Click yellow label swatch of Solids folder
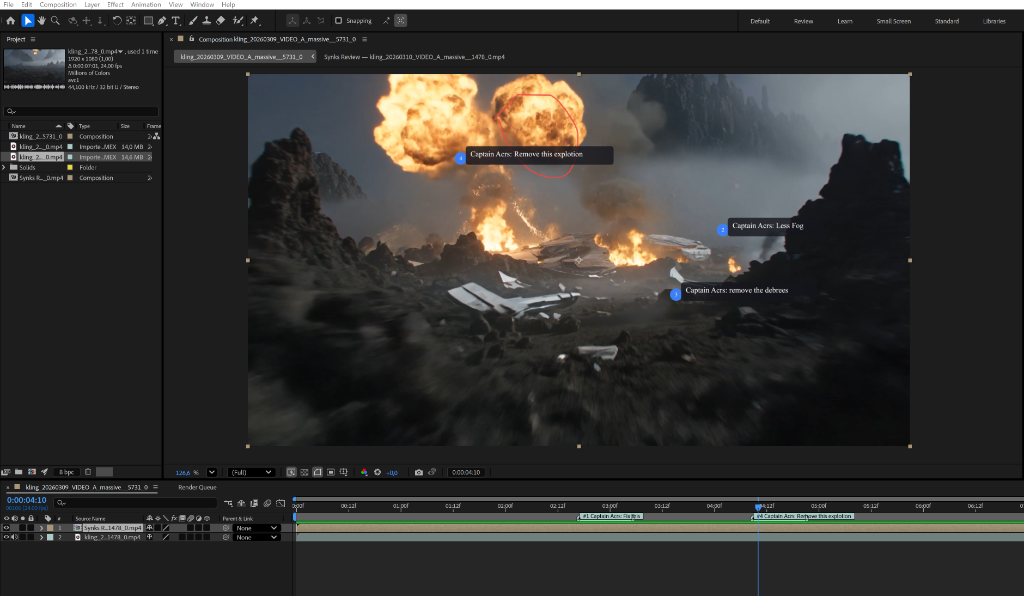The height and width of the screenshot is (596, 1024). click(71, 167)
